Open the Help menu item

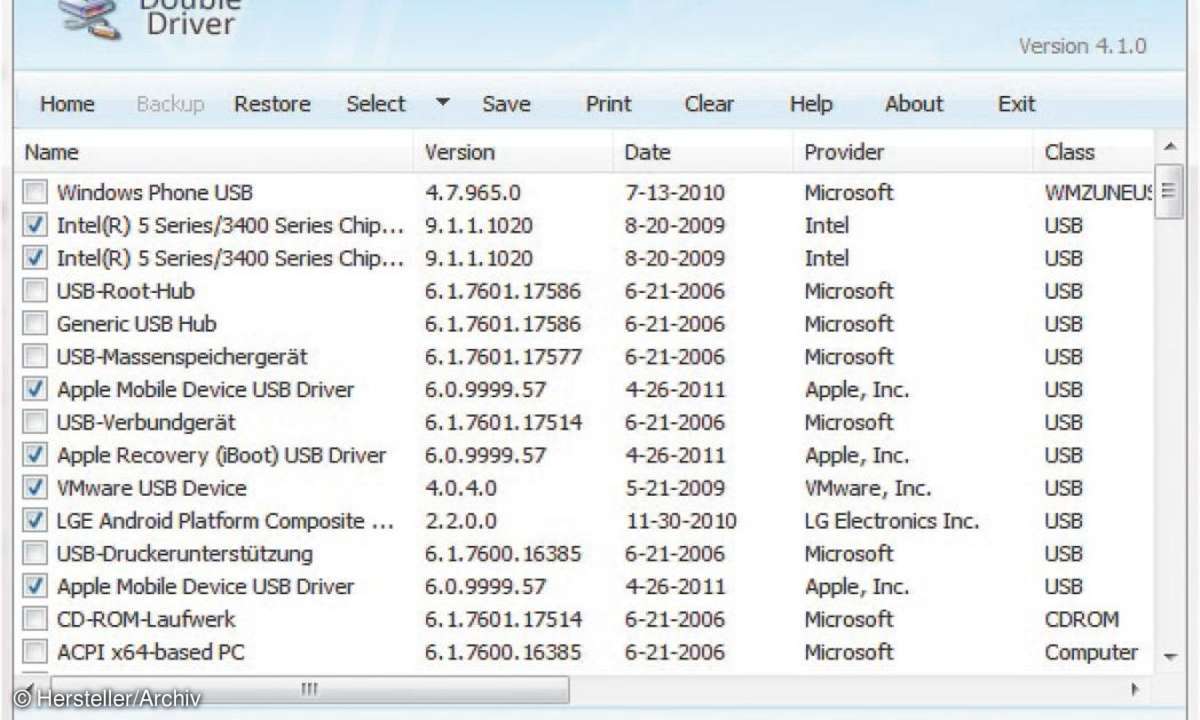tap(811, 104)
